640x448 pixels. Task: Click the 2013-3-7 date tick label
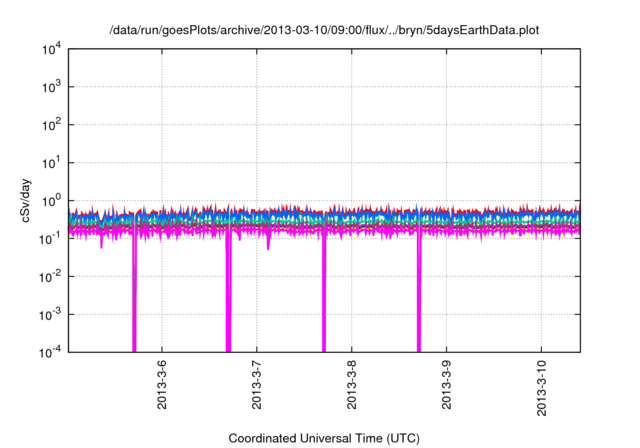[256, 384]
